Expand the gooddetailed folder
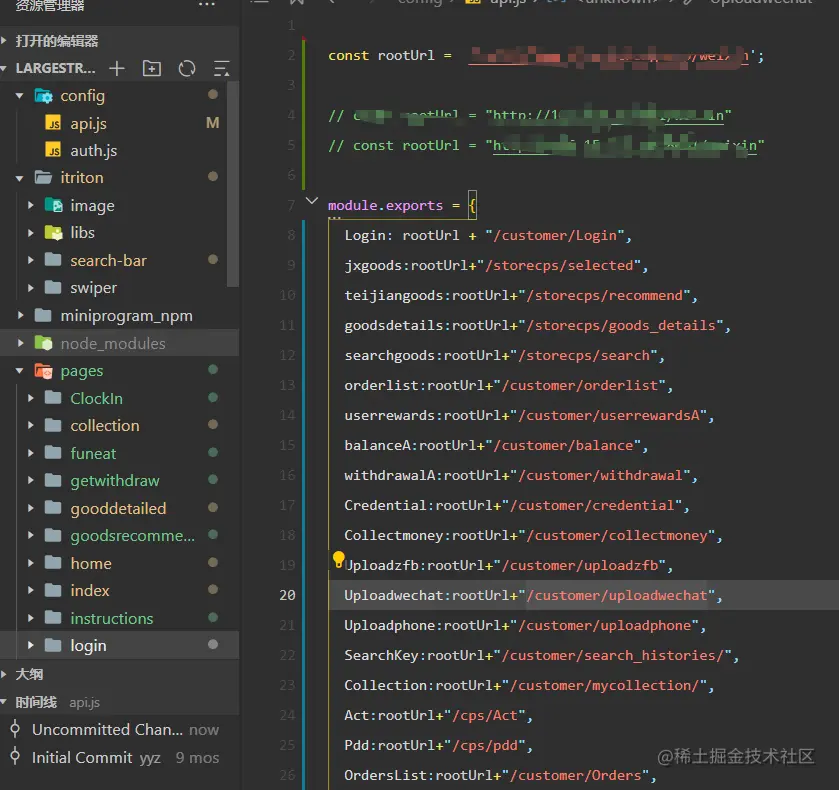This screenshot has width=839, height=790. [30, 508]
